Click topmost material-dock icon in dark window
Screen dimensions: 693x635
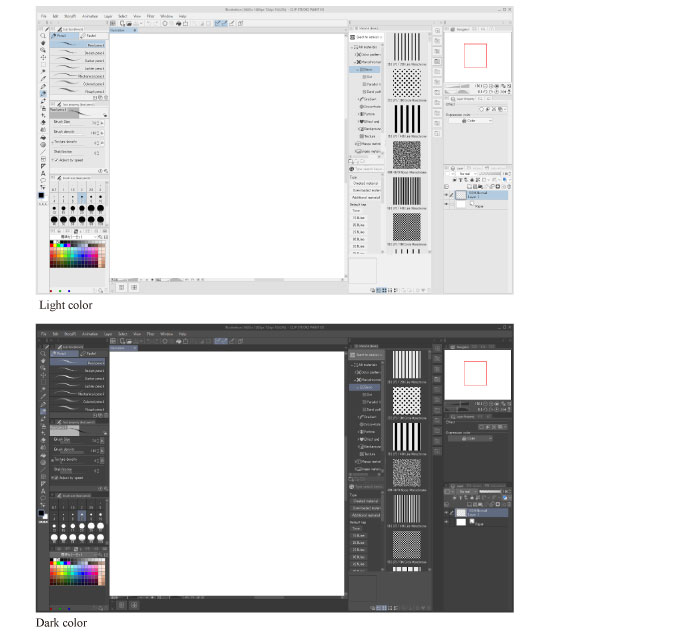[x=437, y=348]
